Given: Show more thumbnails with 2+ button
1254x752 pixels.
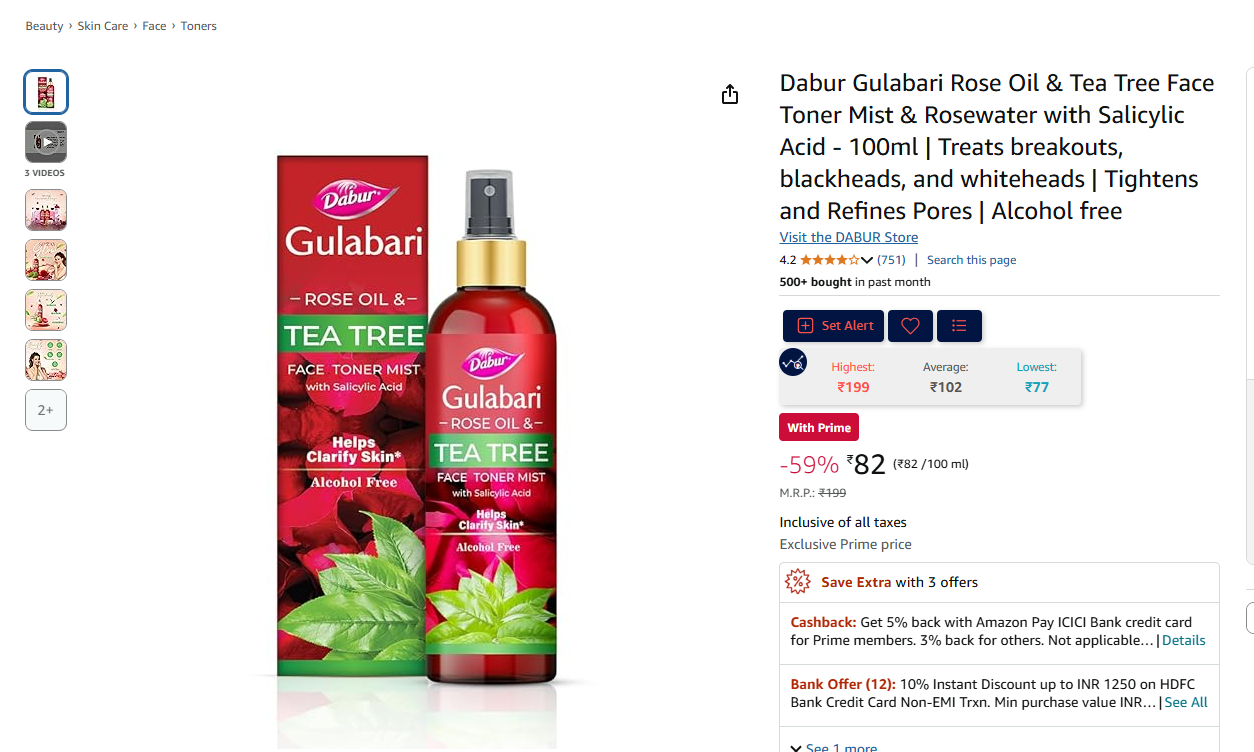Looking at the screenshot, I should coord(46,410).
